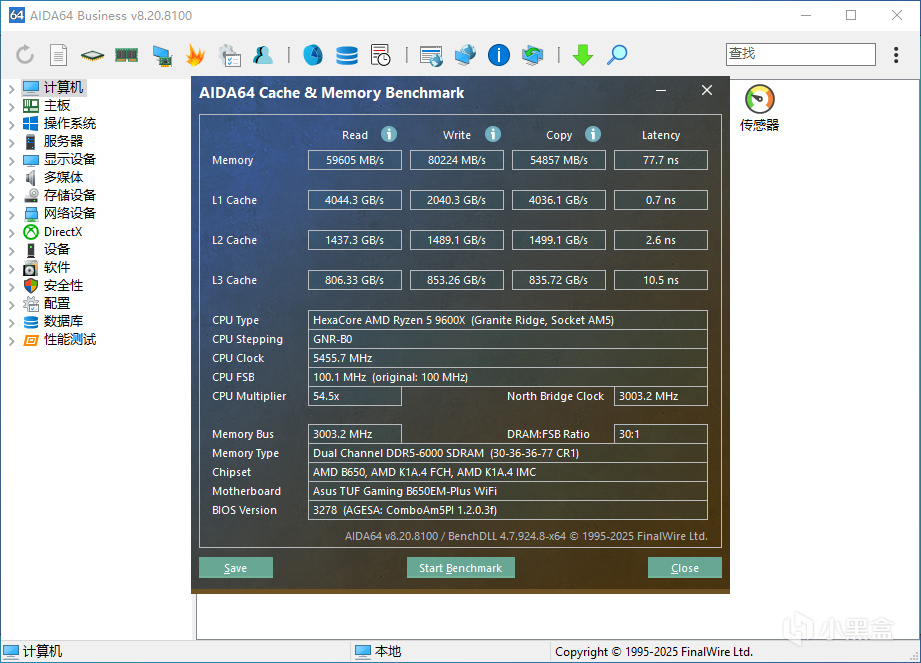Click the networked computers toolbar icon

465,55
